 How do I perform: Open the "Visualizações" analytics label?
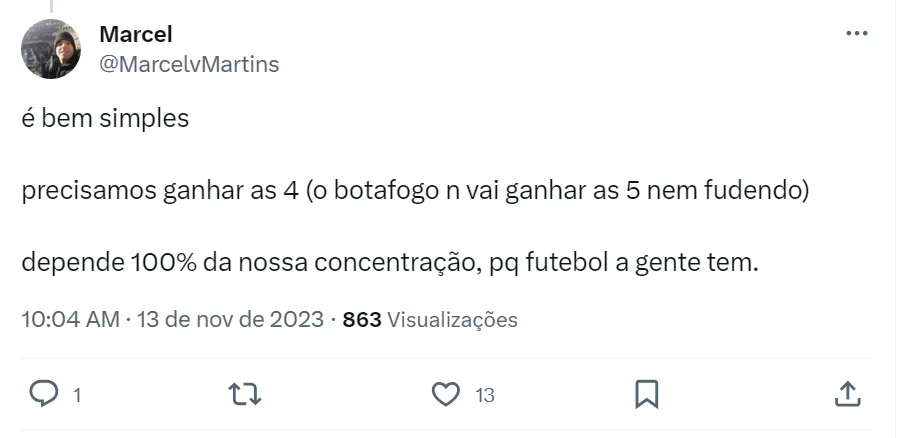tap(452, 320)
